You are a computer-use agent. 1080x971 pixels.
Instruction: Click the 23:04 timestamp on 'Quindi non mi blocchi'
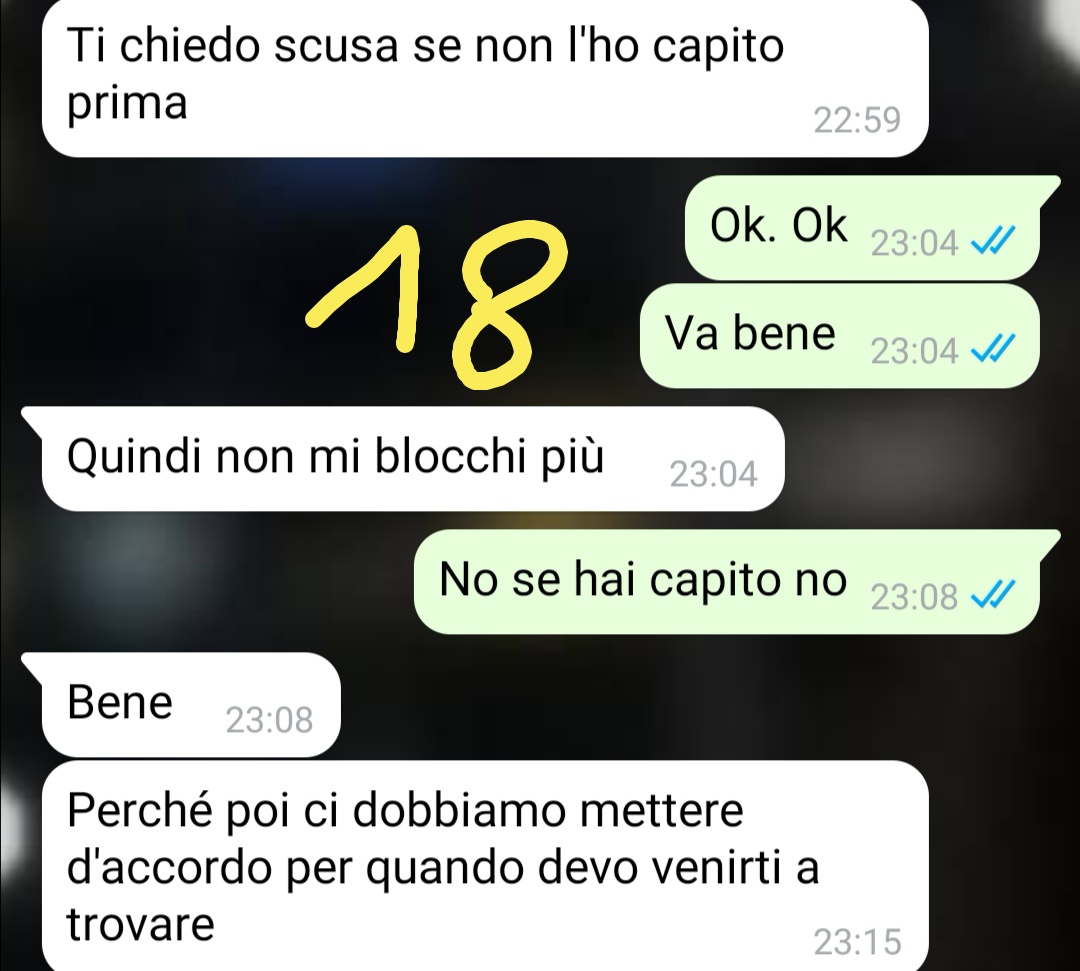(x=714, y=474)
